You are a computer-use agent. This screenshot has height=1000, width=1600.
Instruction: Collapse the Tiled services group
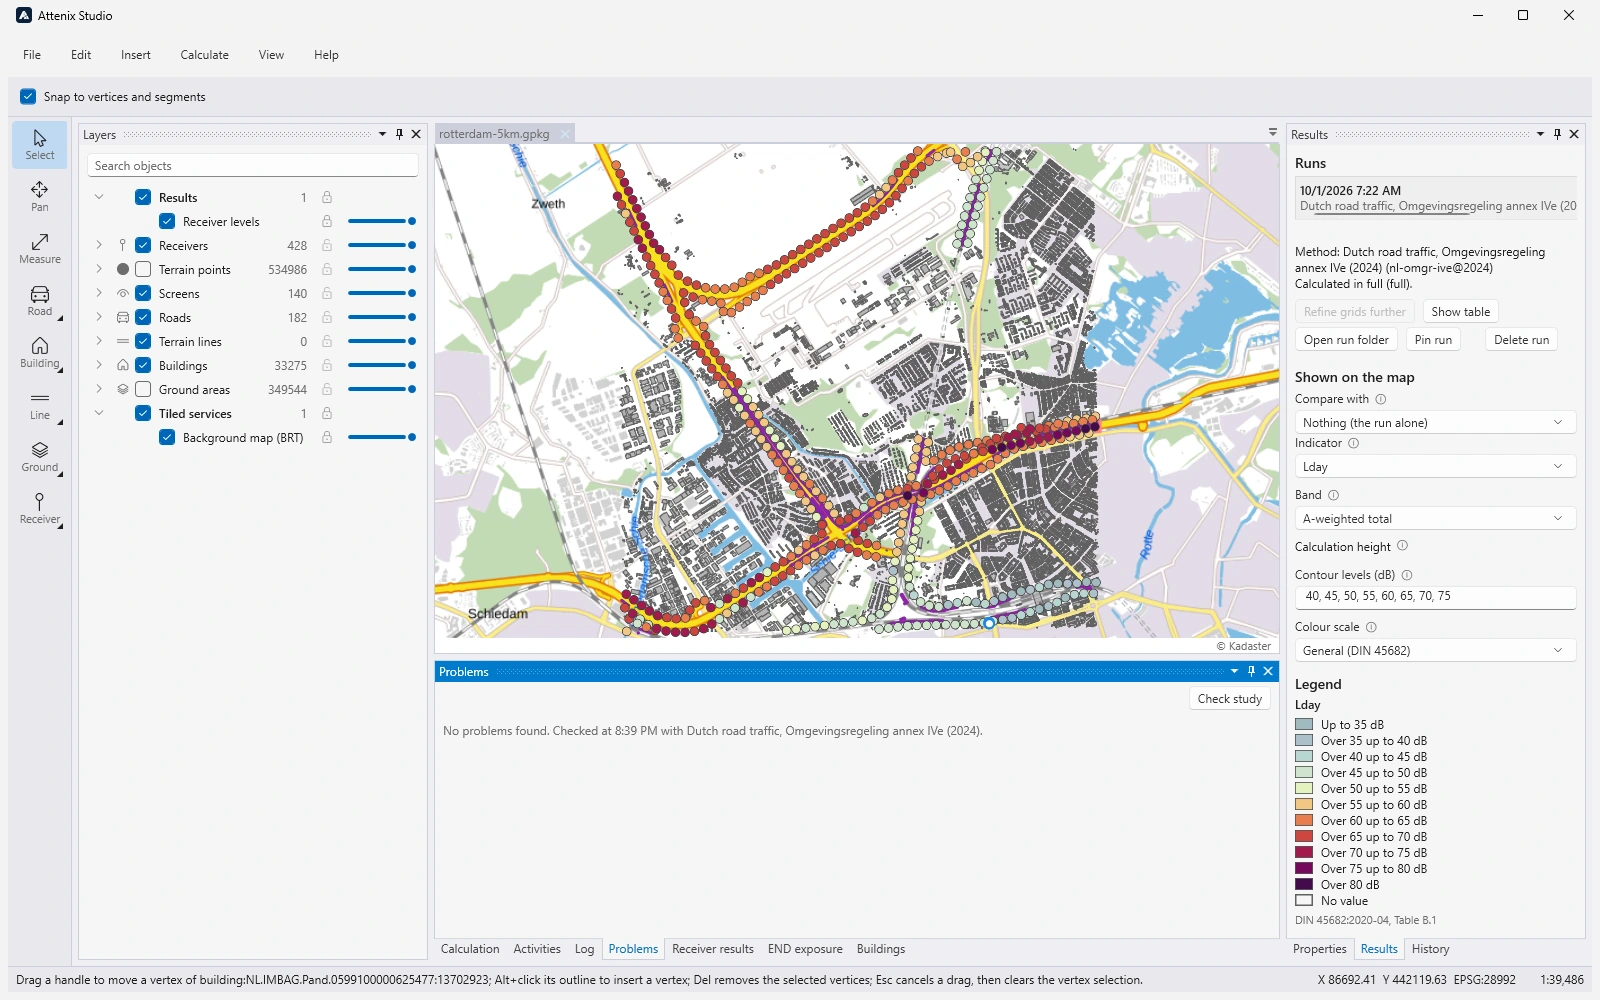[x=99, y=413]
